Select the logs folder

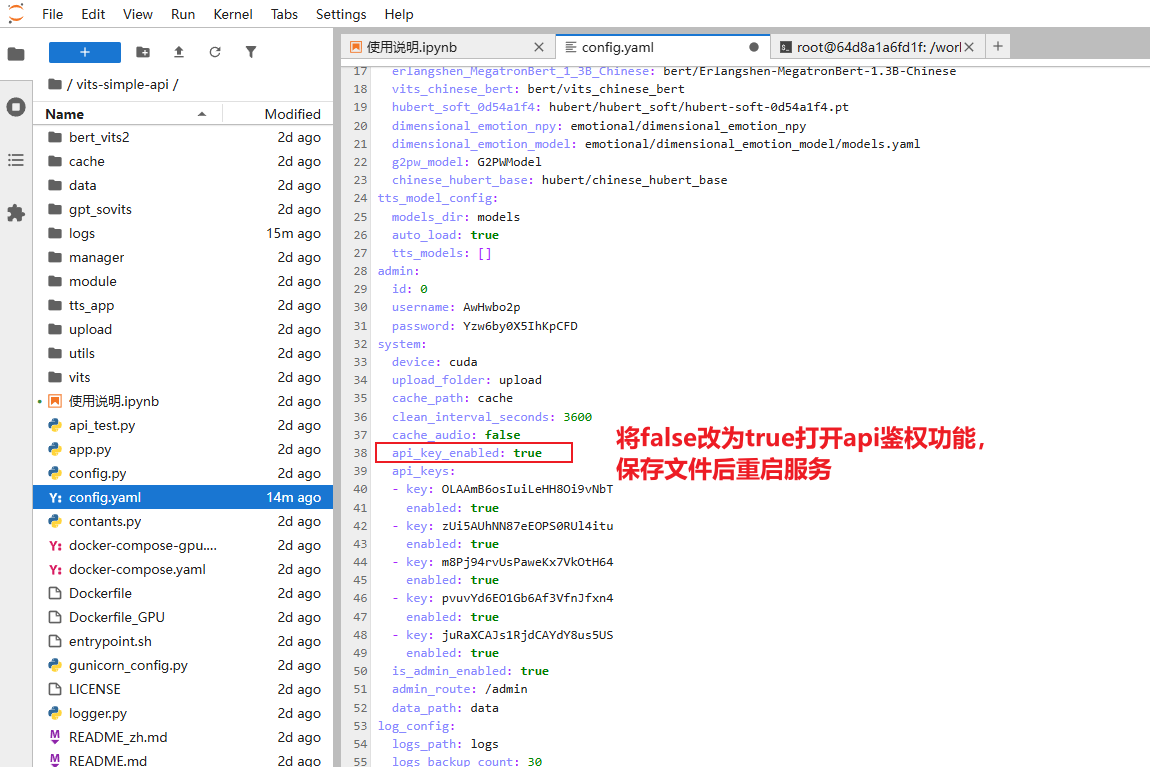coord(183,233)
